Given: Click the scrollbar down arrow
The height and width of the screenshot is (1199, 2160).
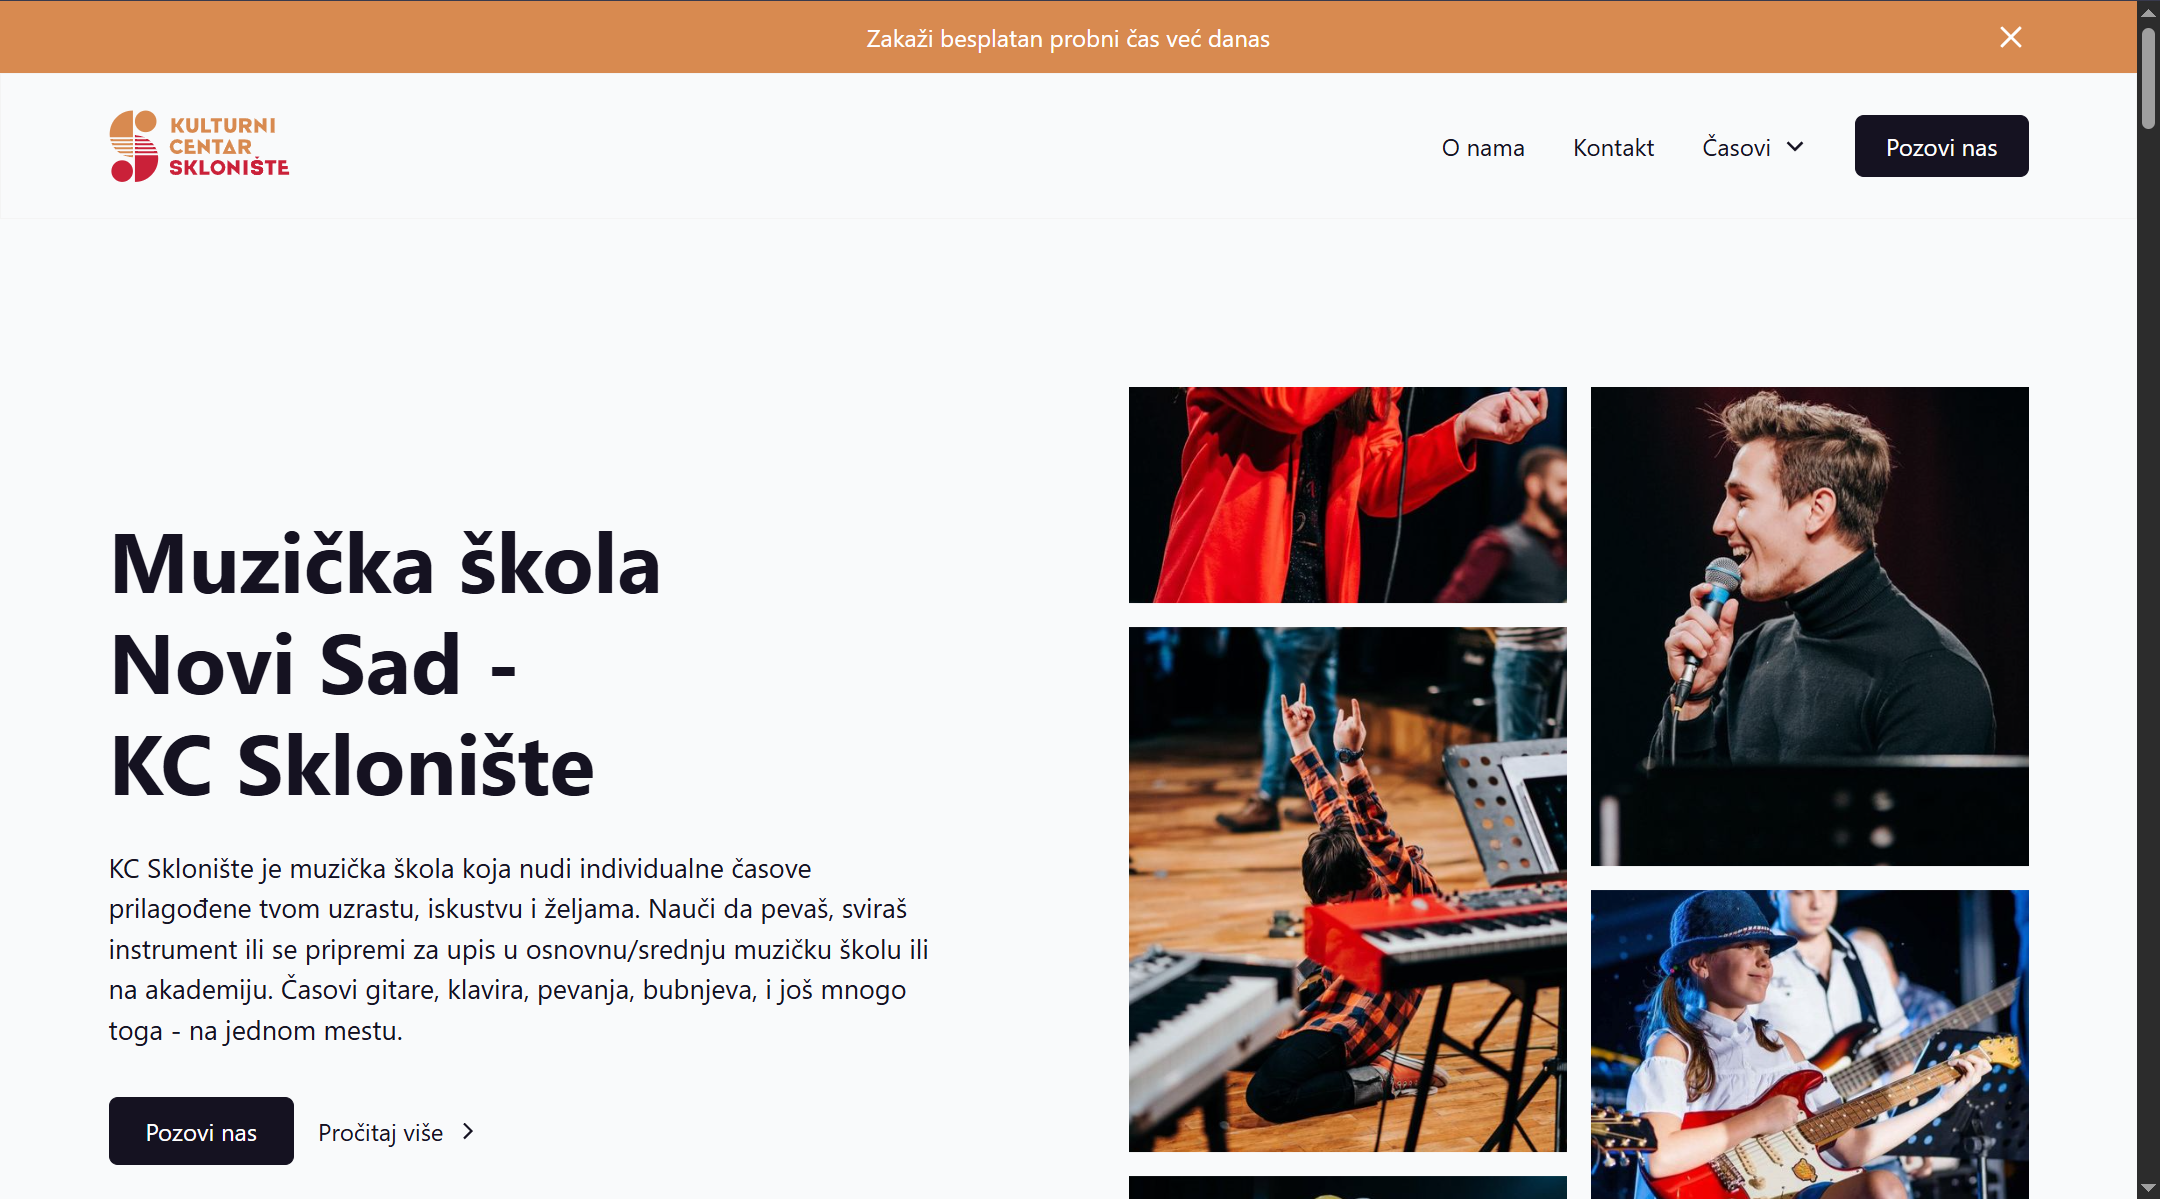Looking at the screenshot, I should 2148,1188.
